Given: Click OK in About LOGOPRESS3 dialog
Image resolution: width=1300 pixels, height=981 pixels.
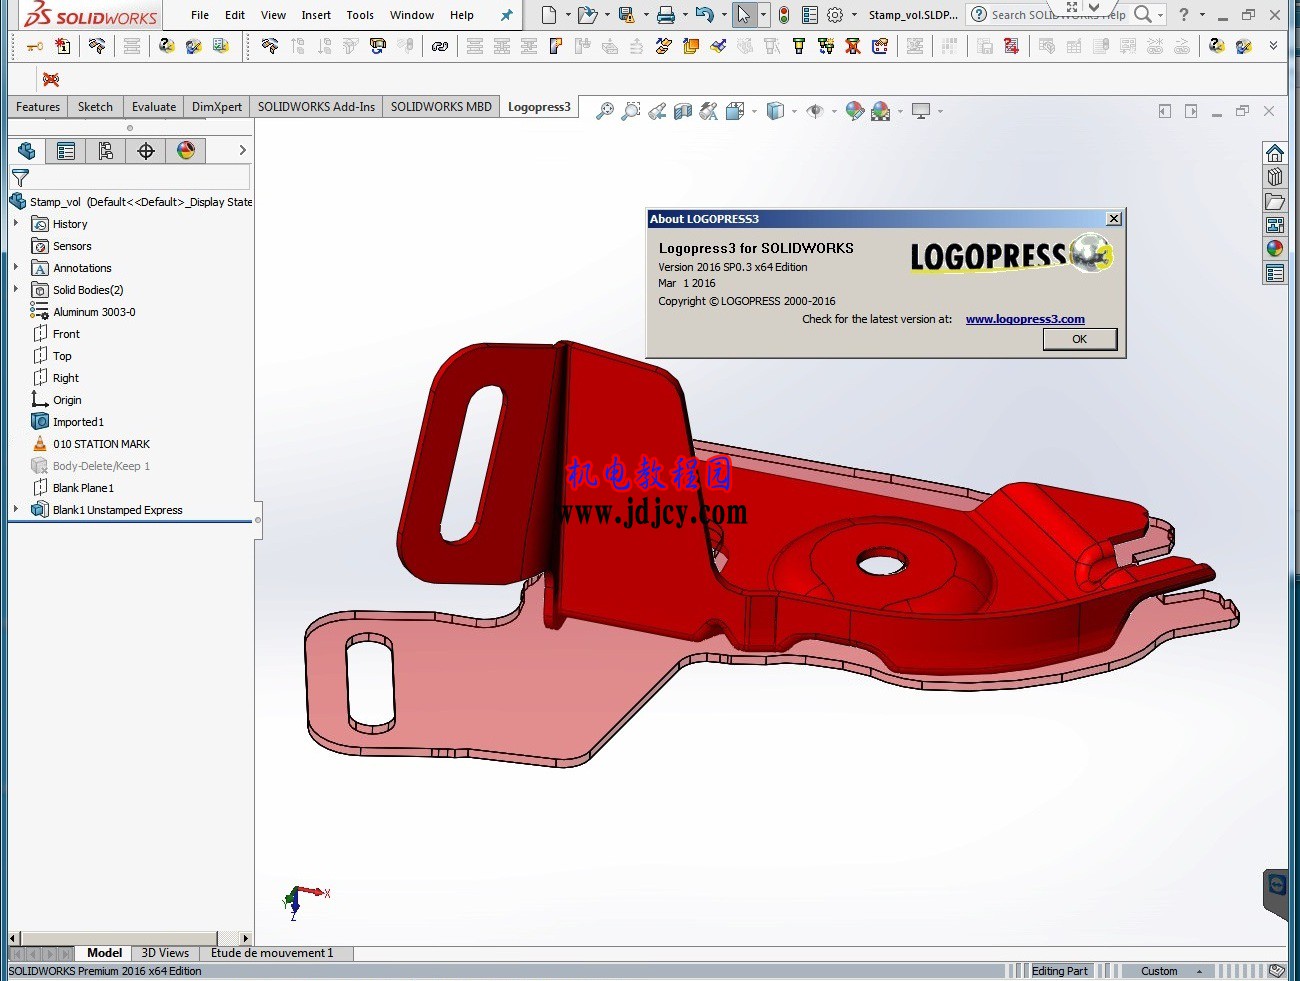Looking at the screenshot, I should (x=1079, y=339).
